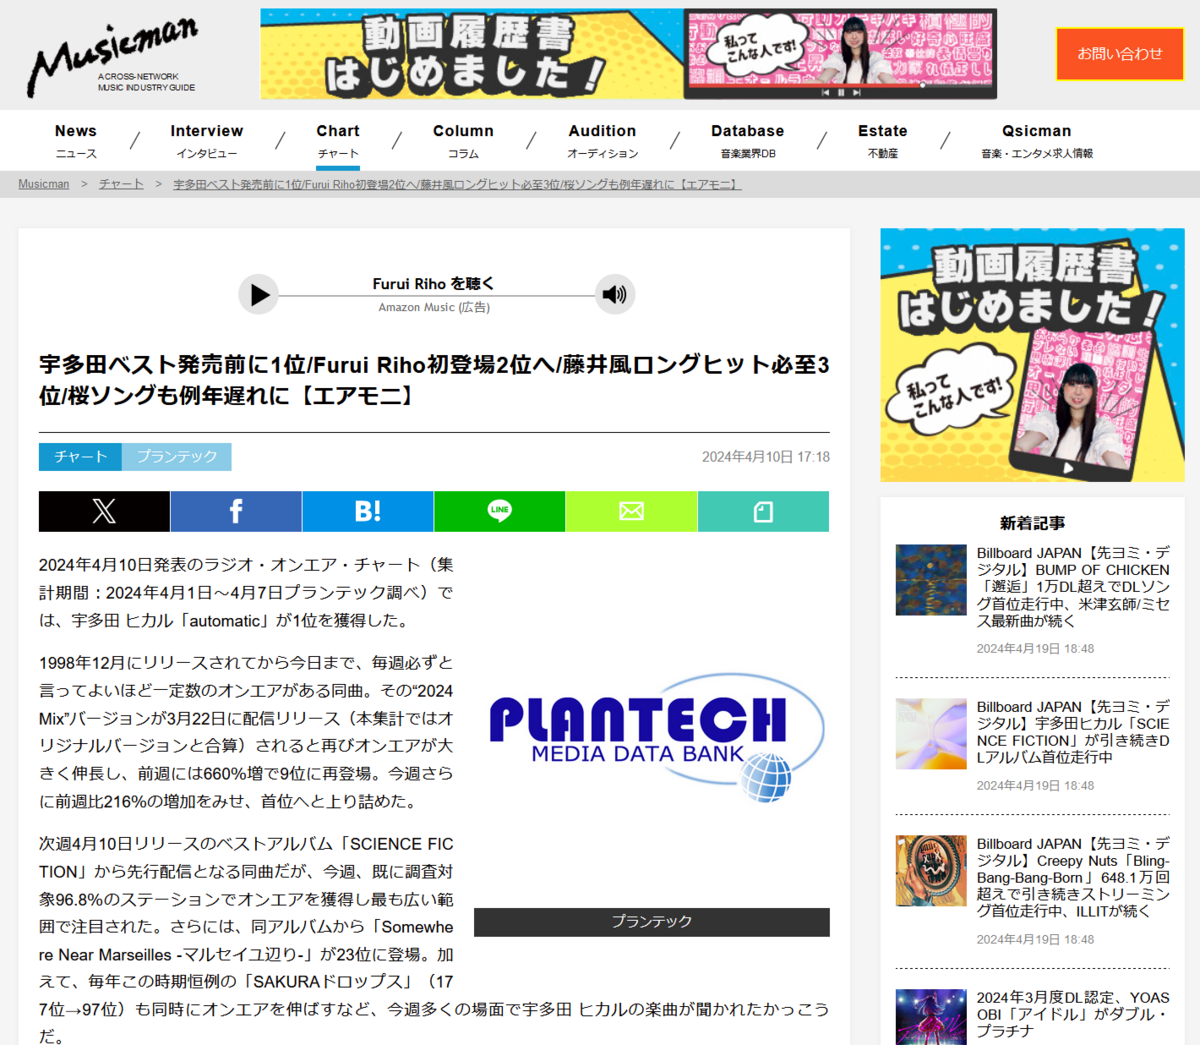Pause the top banner video
This screenshot has height=1045, width=1200.
point(841,92)
